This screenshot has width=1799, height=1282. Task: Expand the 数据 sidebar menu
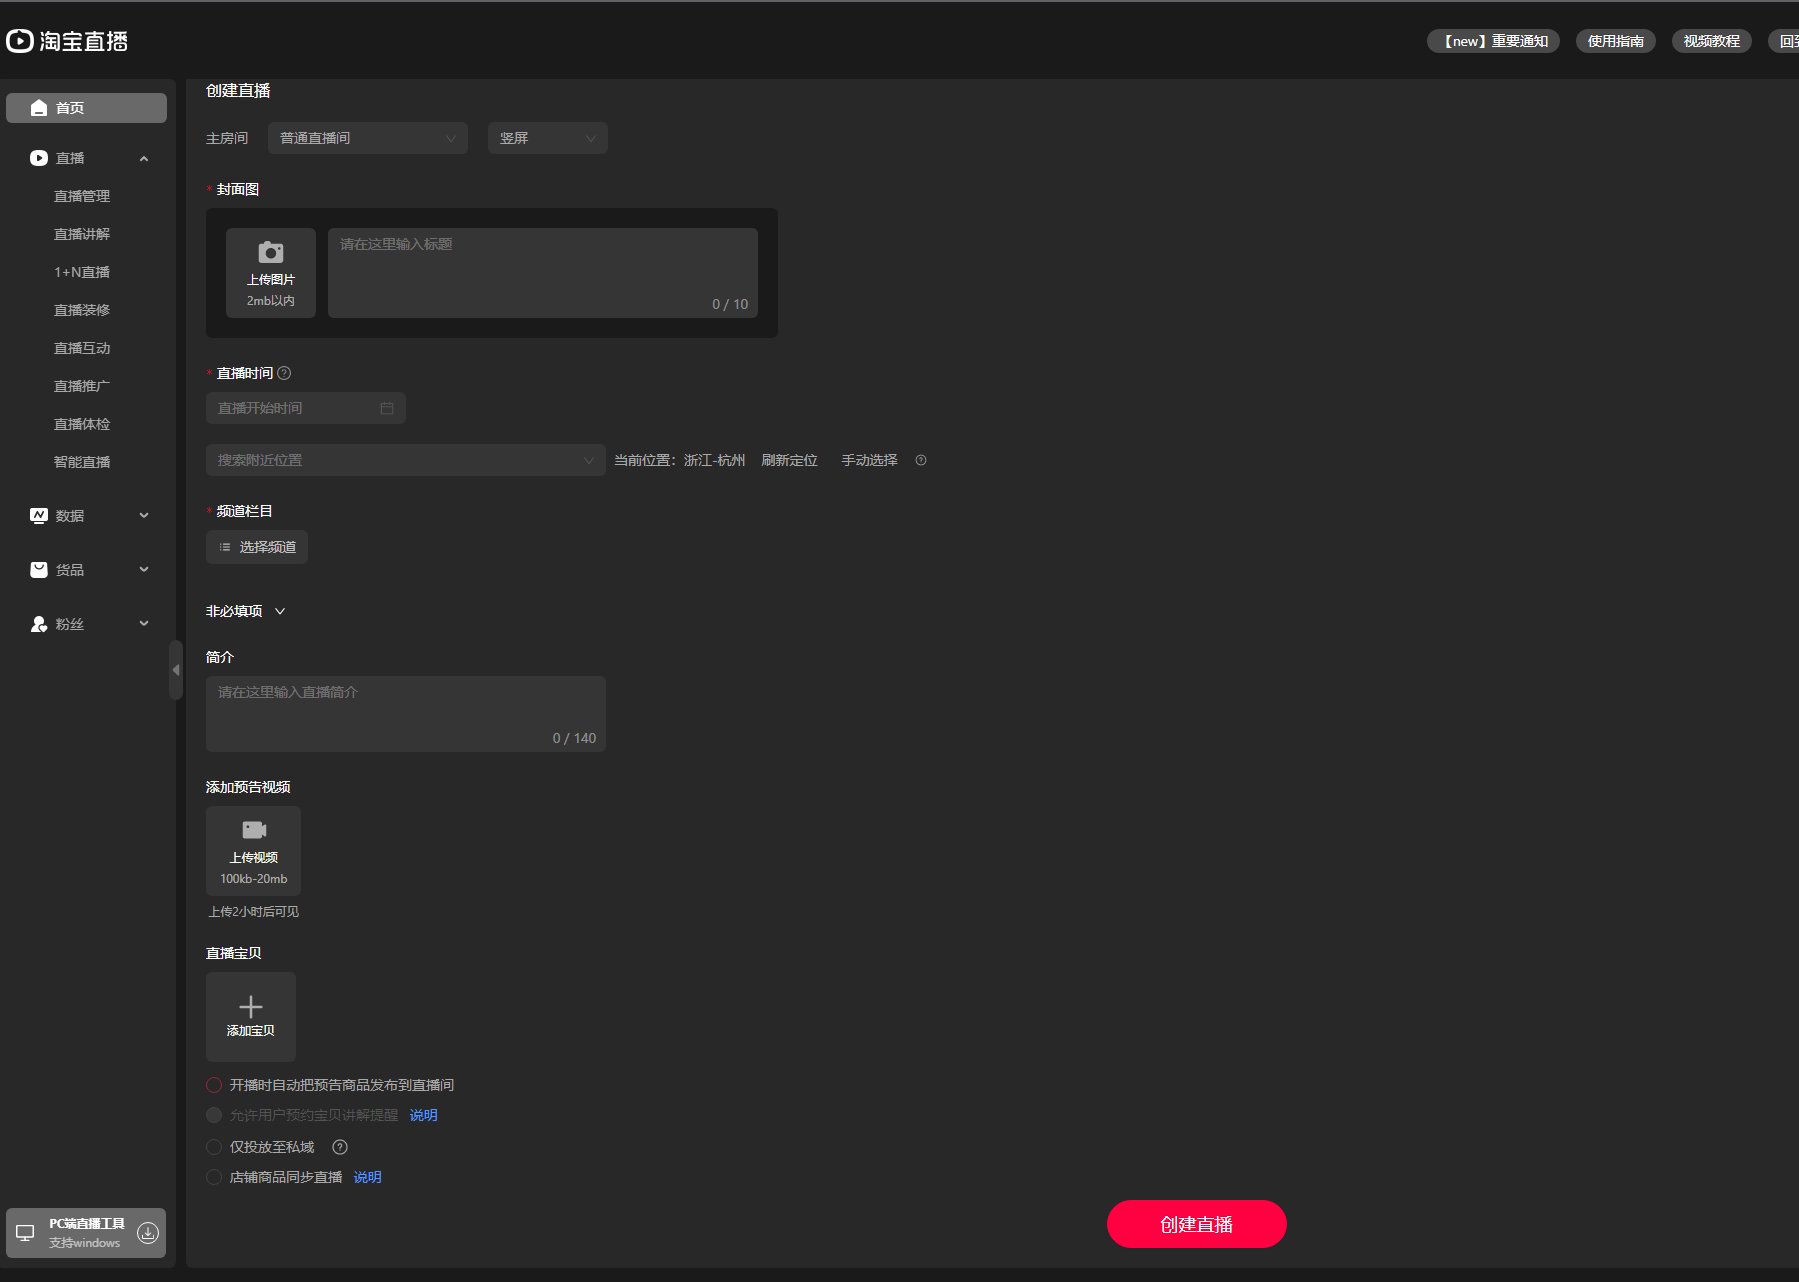(x=88, y=516)
